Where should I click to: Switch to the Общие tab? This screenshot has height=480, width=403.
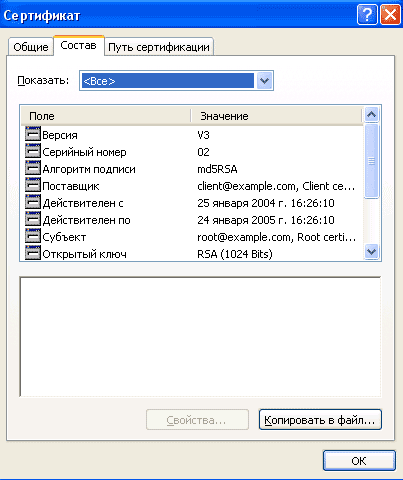click(x=31, y=47)
